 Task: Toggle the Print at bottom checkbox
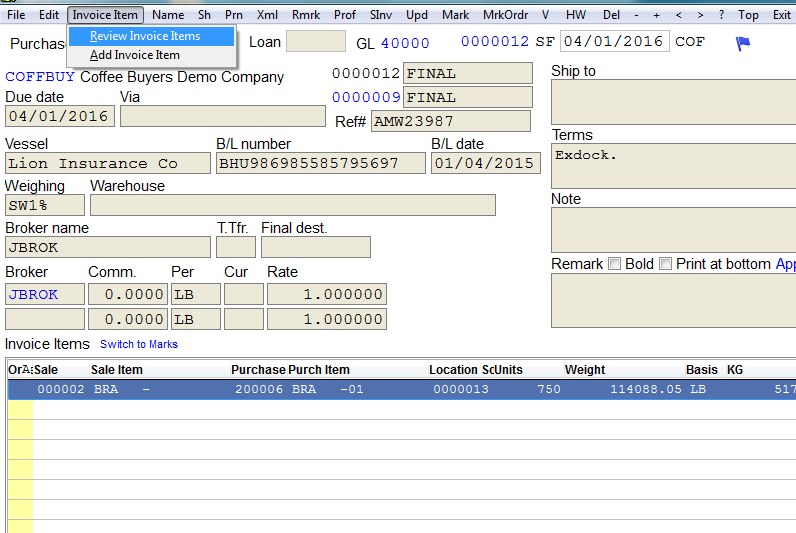click(665, 263)
